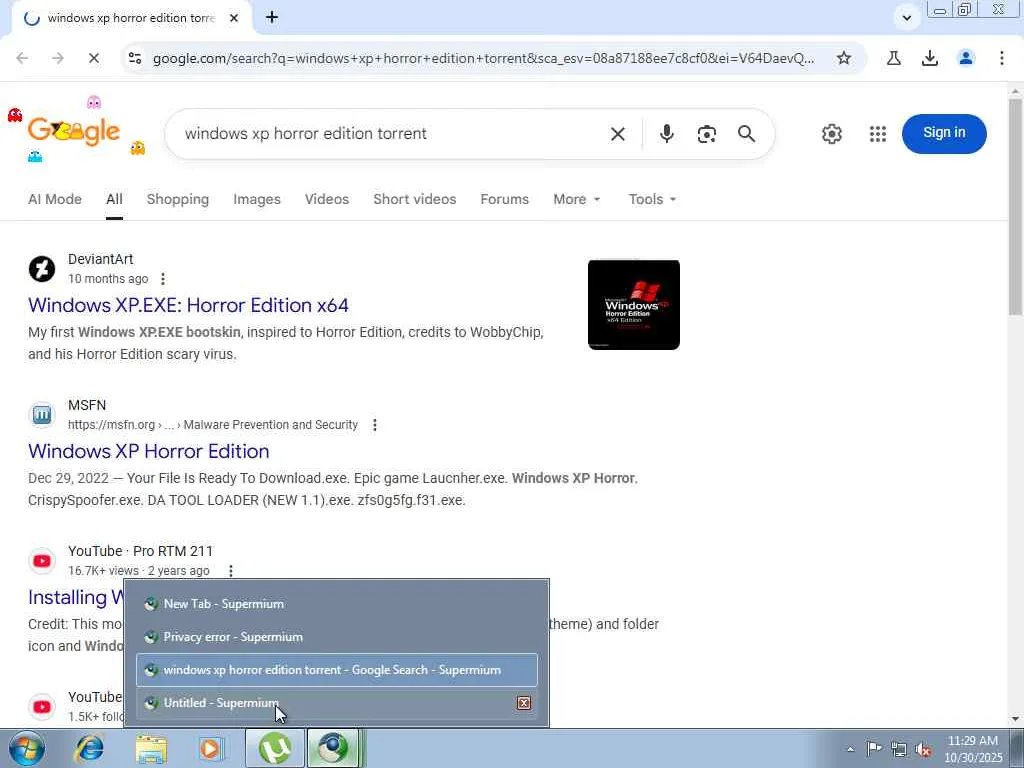1024x768 pixels.
Task: Switch to Short videos tab
Action: coord(415,199)
